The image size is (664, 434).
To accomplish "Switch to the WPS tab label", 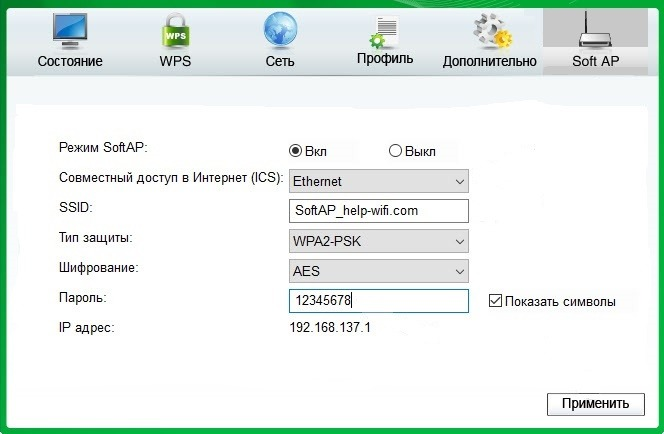I will click(x=175, y=61).
